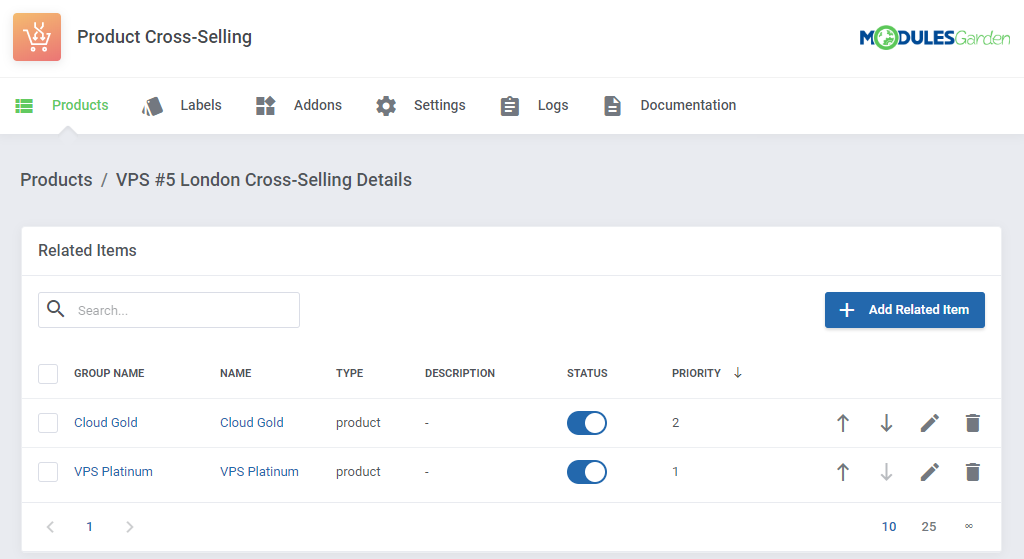Open the Logs tab

pos(553,105)
